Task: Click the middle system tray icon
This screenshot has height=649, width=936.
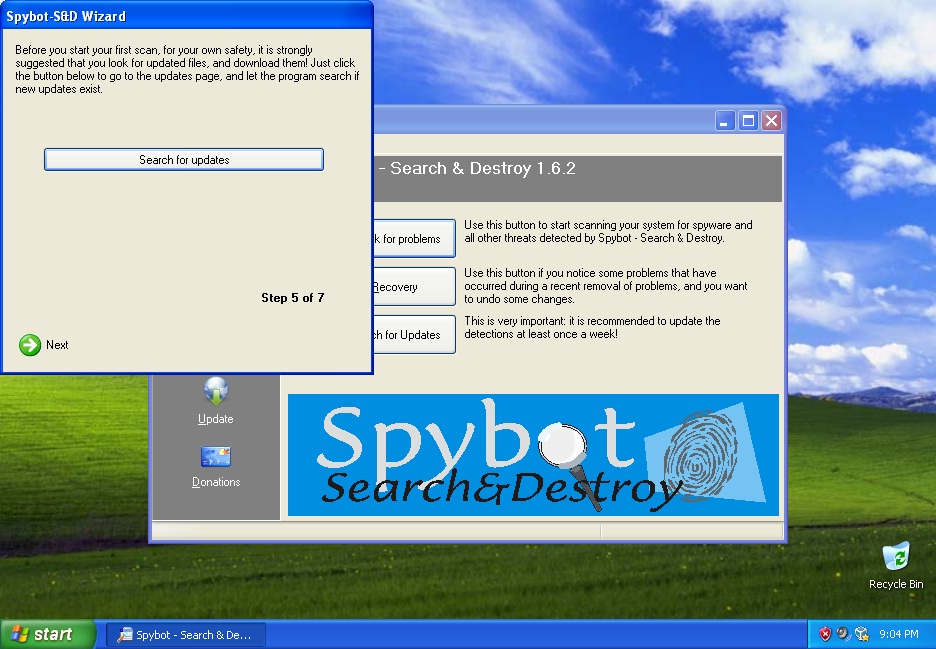Action: coord(843,634)
